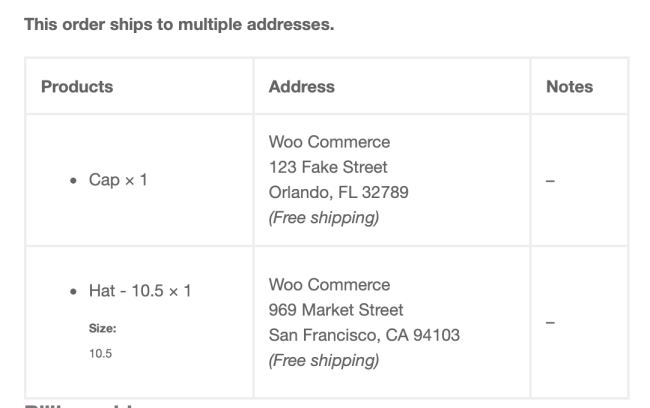
Task: Click the '123 Fake Street' address line
Action: click(x=328, y=167)
